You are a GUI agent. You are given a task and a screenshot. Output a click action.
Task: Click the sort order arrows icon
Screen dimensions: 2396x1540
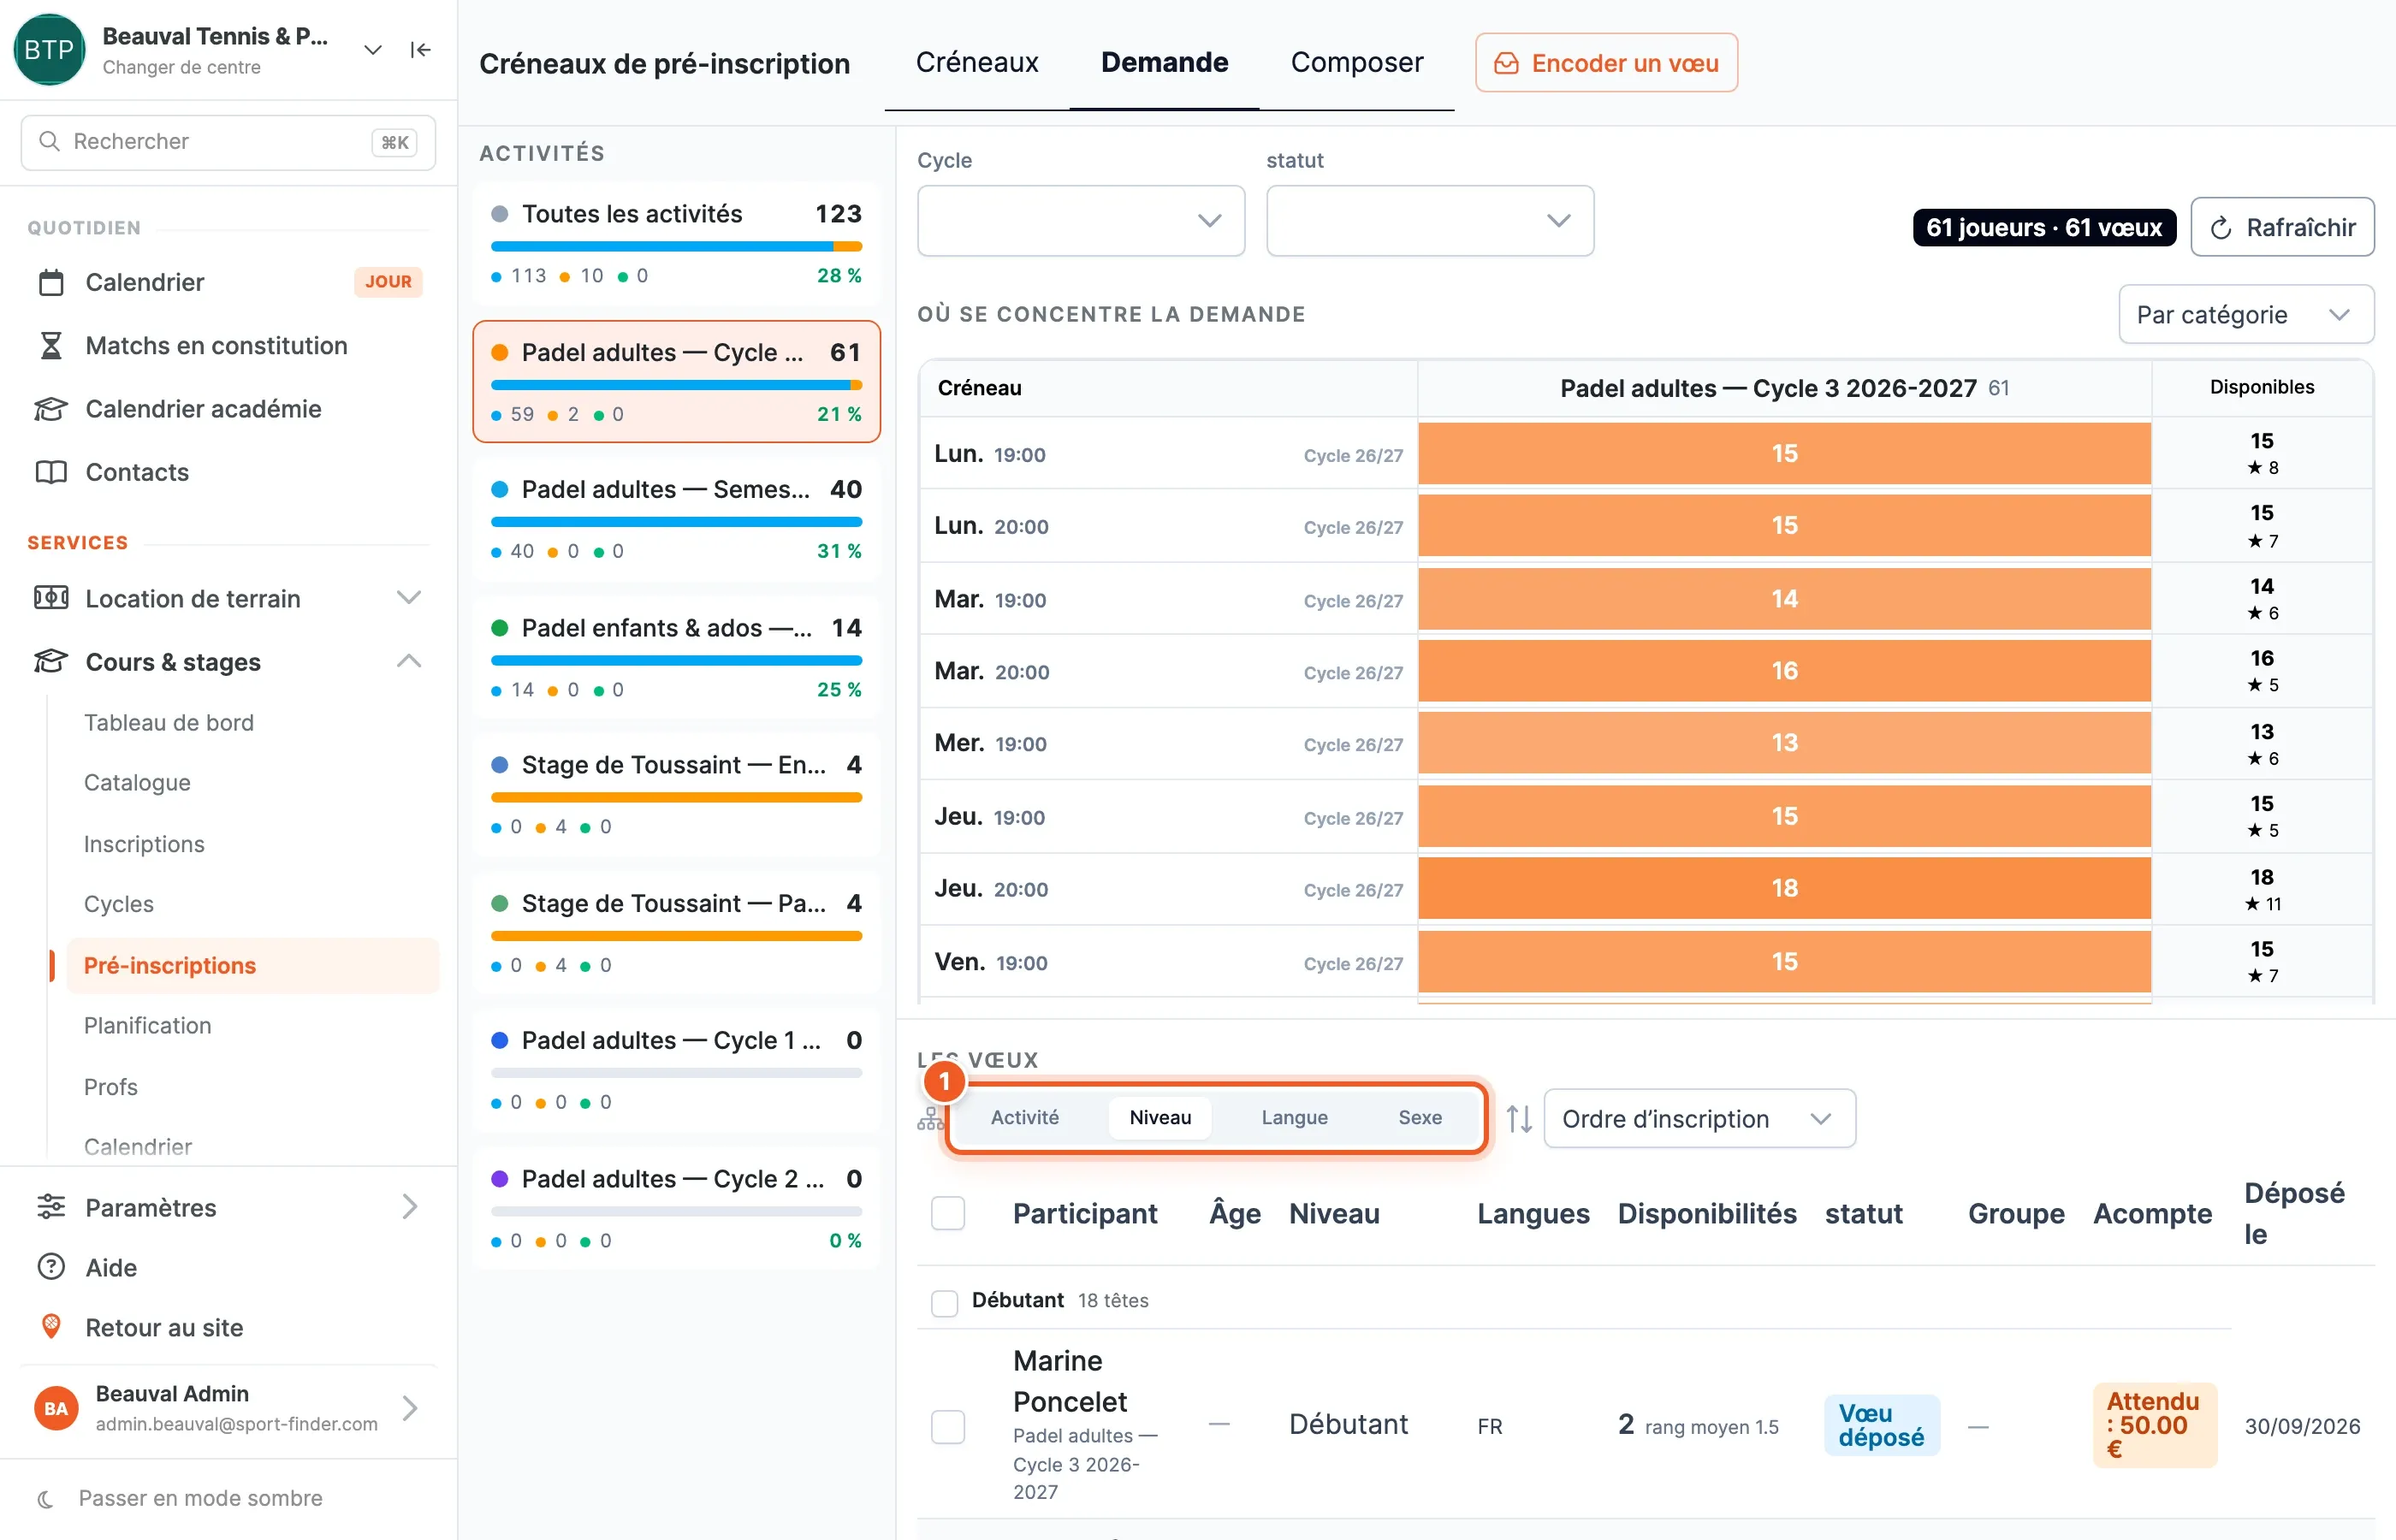click(x=1519, y=1118)
